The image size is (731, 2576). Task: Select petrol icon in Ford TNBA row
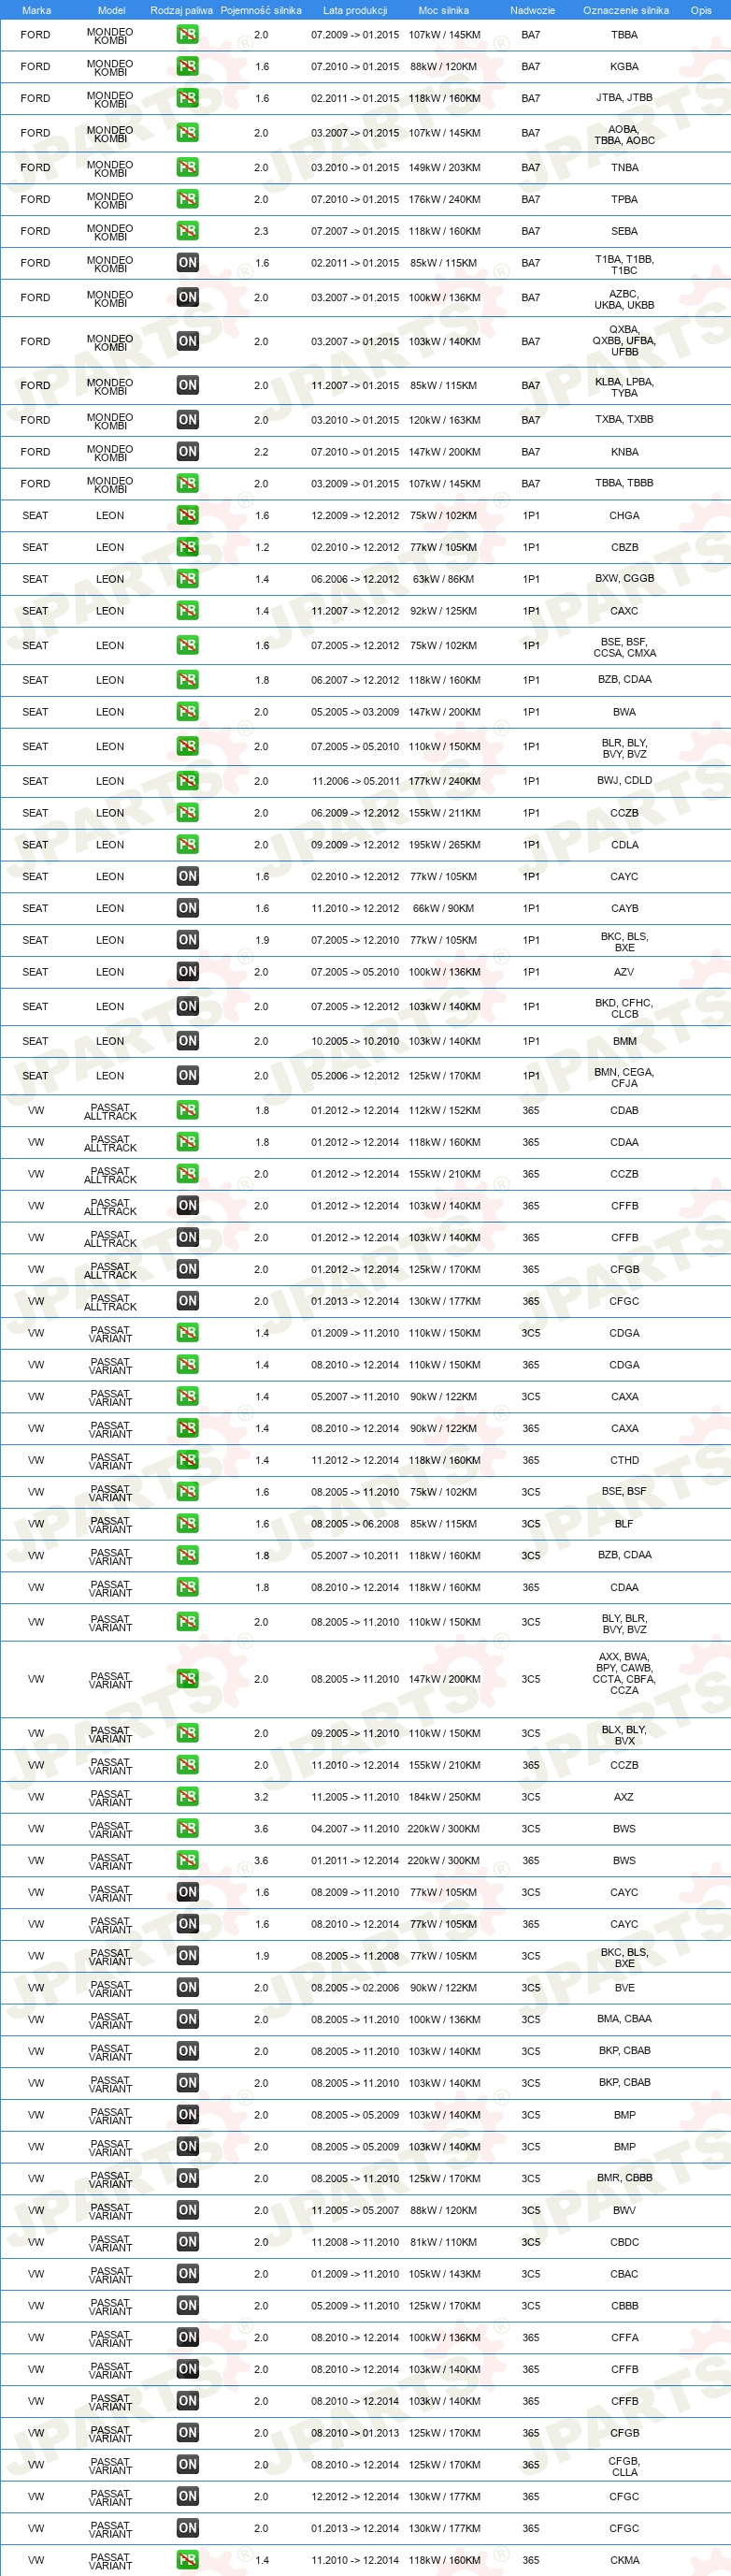(x=187, y=167)
